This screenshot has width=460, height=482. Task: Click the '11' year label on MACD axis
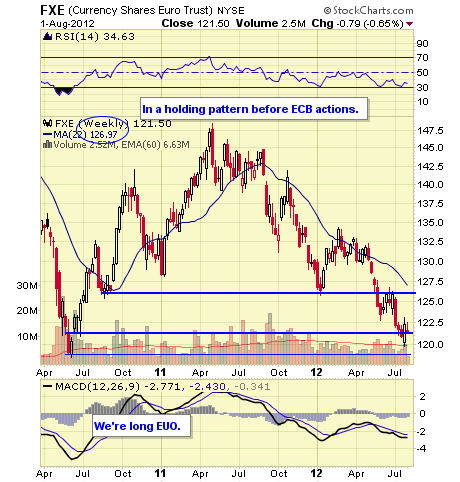[x=160, y=473]
